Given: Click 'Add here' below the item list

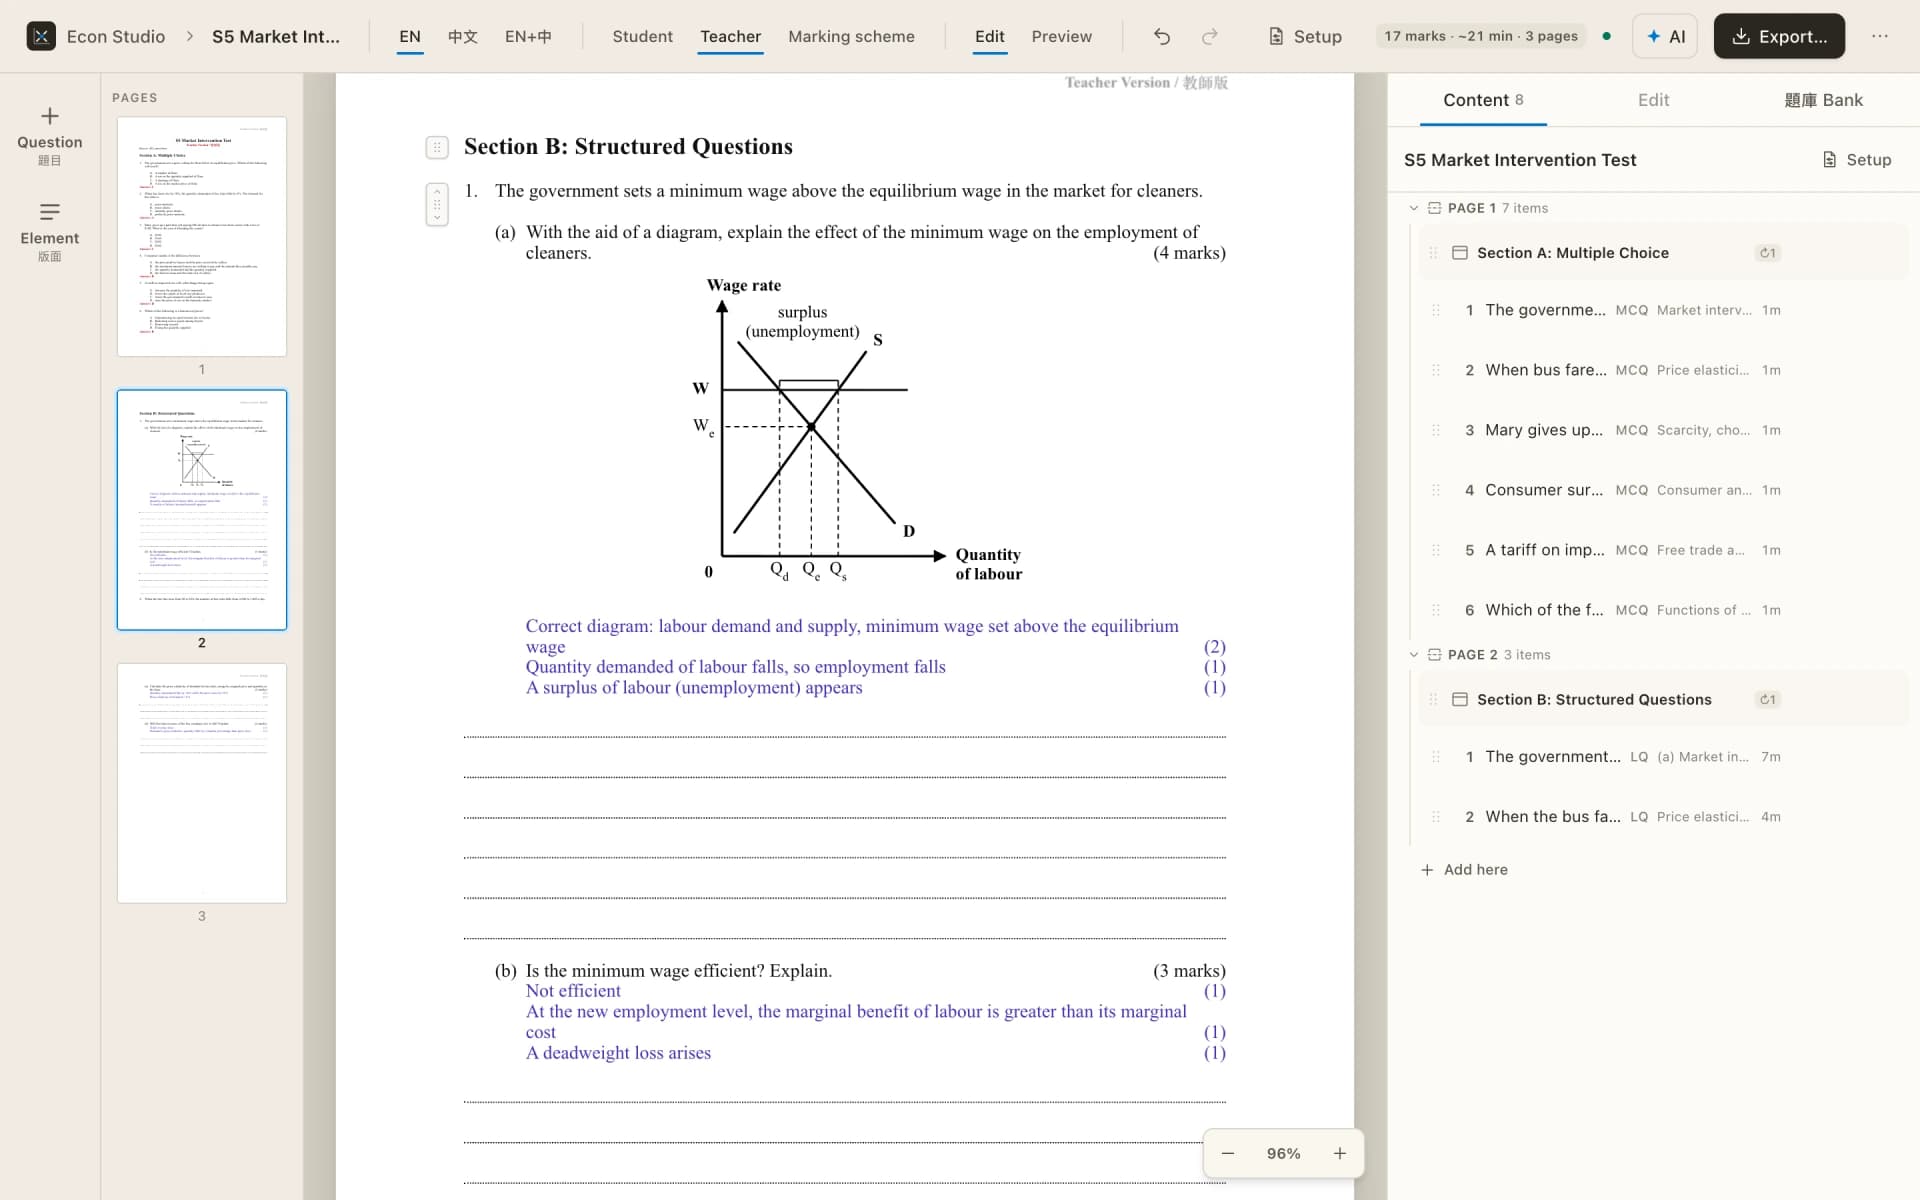Looking at the screenshot, I should (x=1464, y=870).
